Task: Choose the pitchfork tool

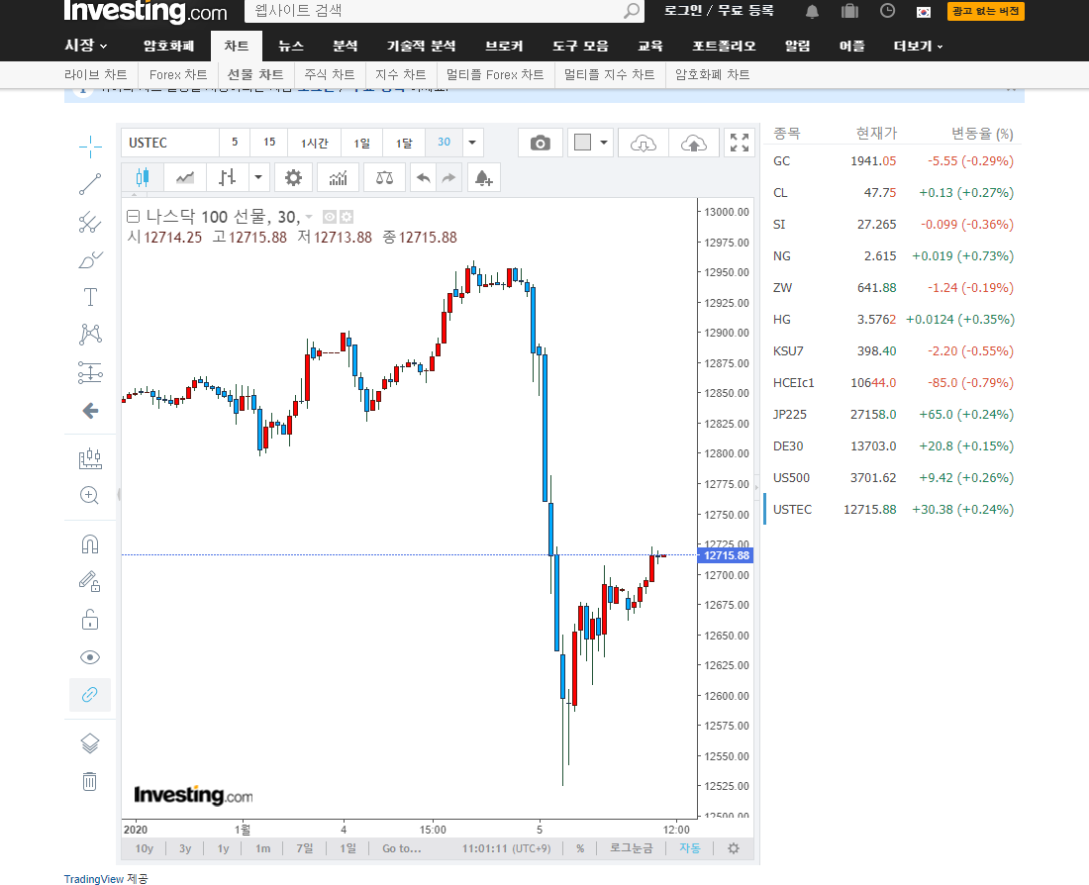Action: tap(90, 222)
